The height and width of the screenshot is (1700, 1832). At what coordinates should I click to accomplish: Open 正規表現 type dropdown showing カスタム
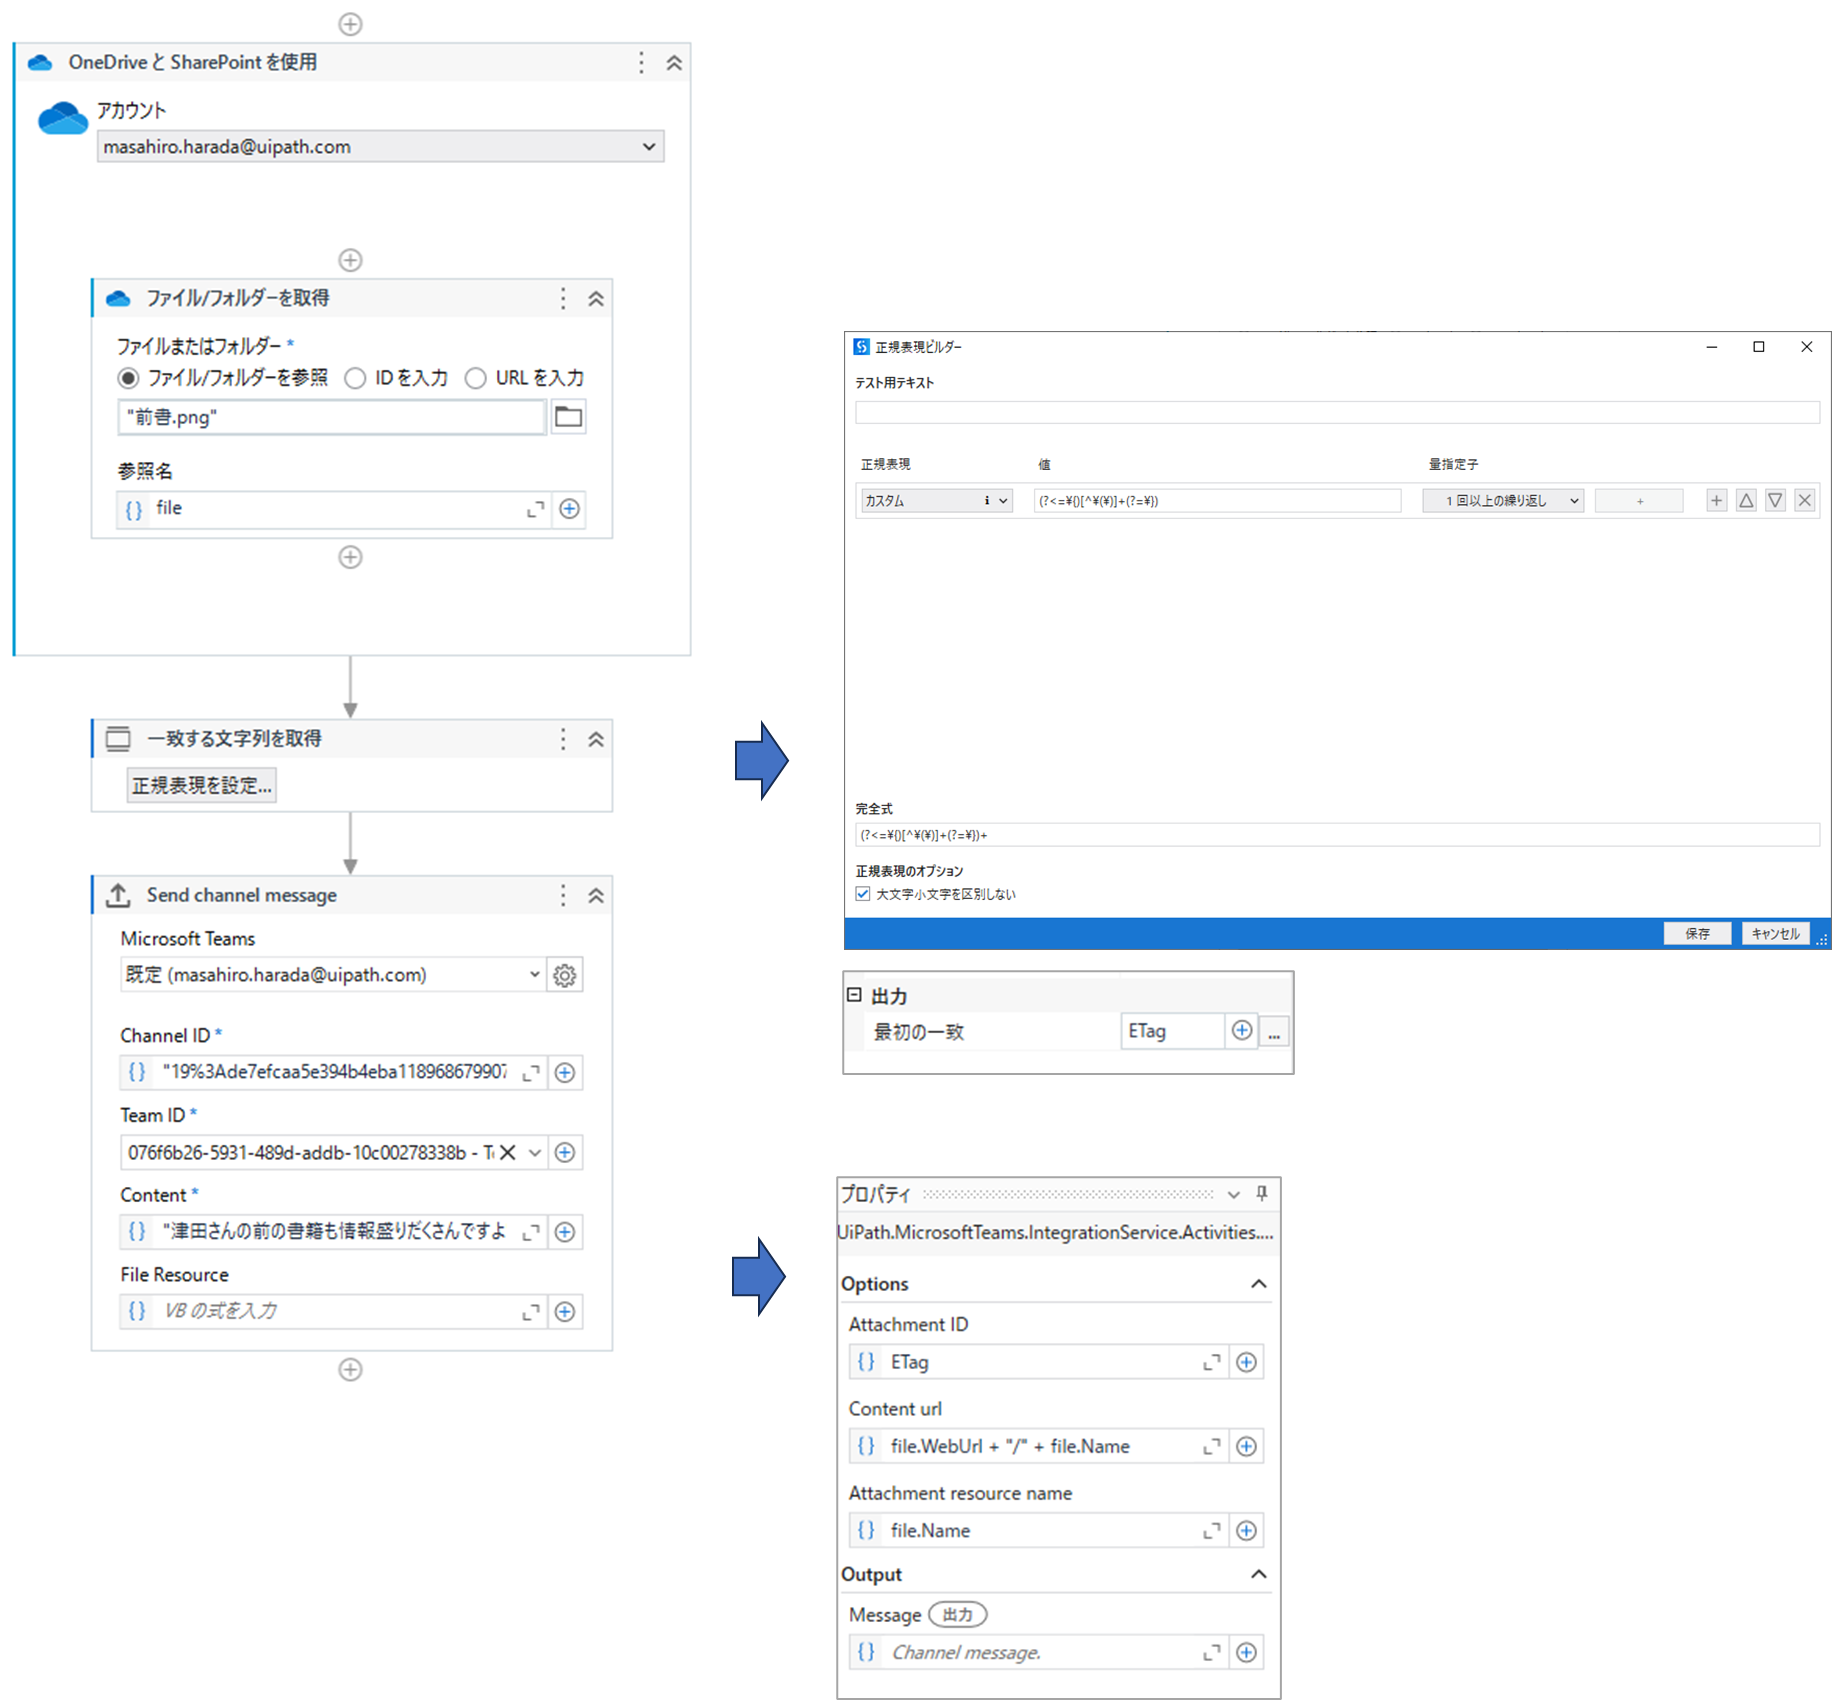click(x=935, y=500)
